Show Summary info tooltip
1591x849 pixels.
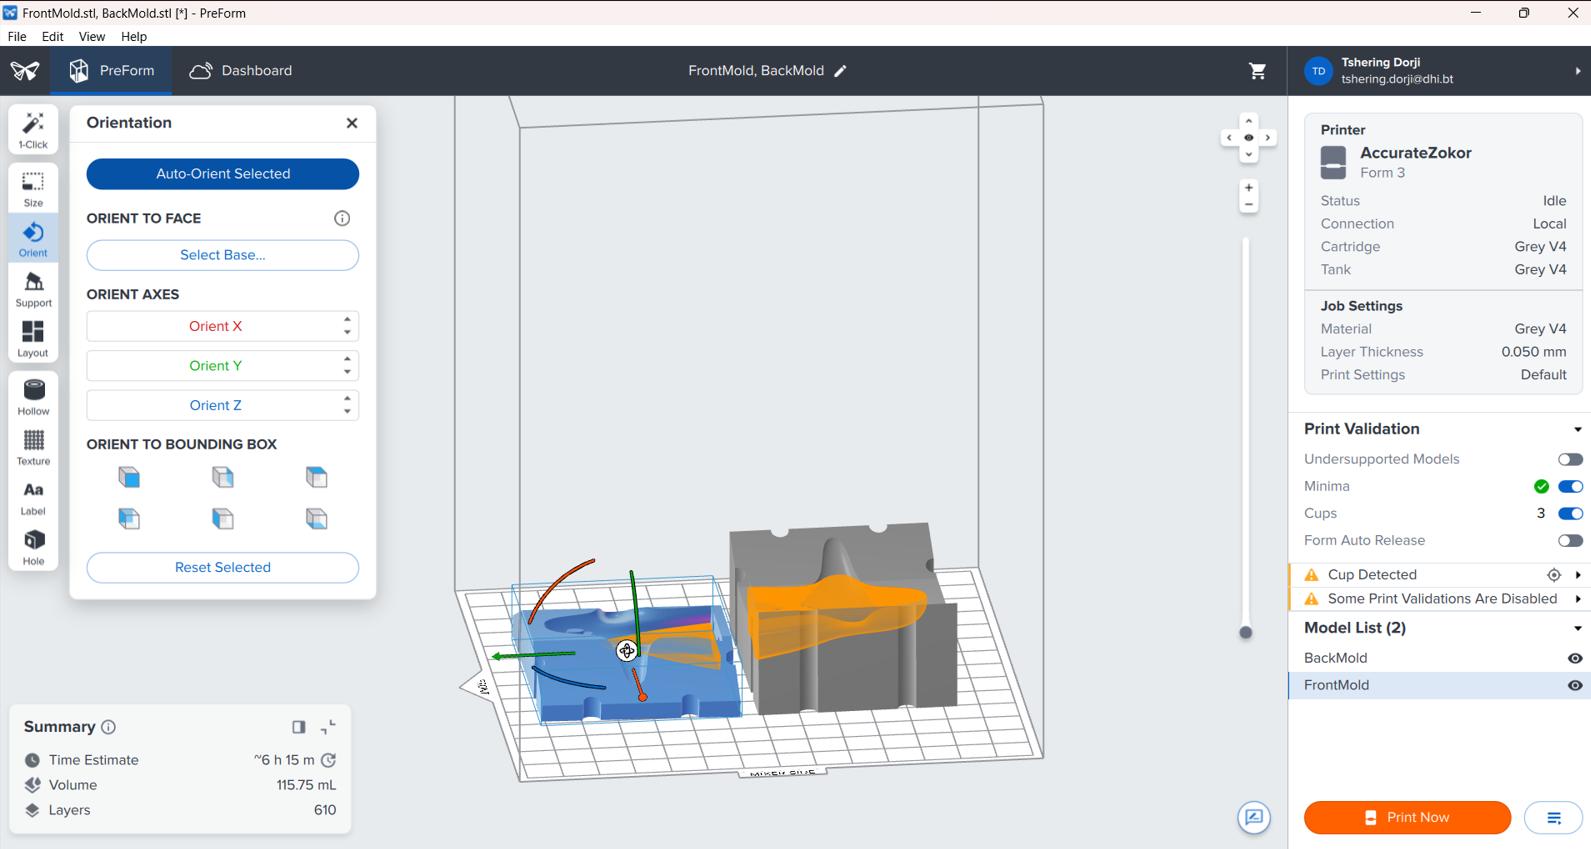[109, 727]
